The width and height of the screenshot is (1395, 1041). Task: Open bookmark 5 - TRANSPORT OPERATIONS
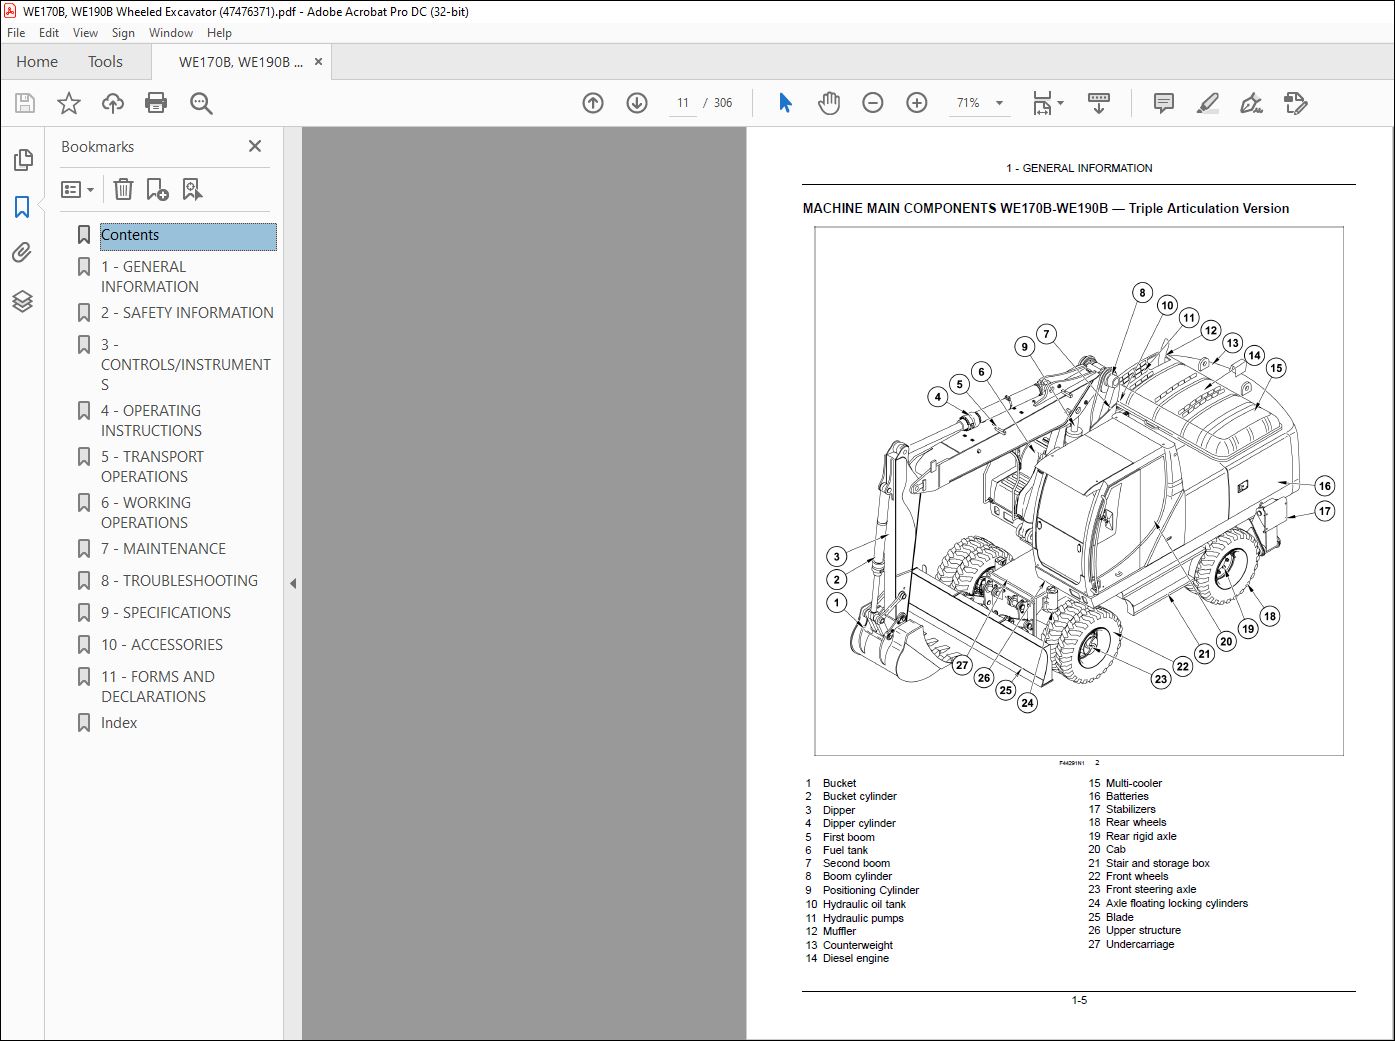pos(152,467)
